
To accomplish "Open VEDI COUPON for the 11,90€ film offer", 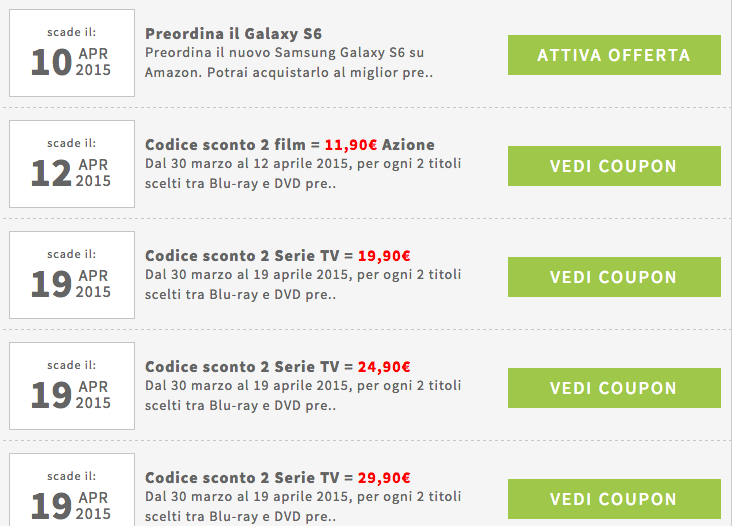I will point(614,166).
